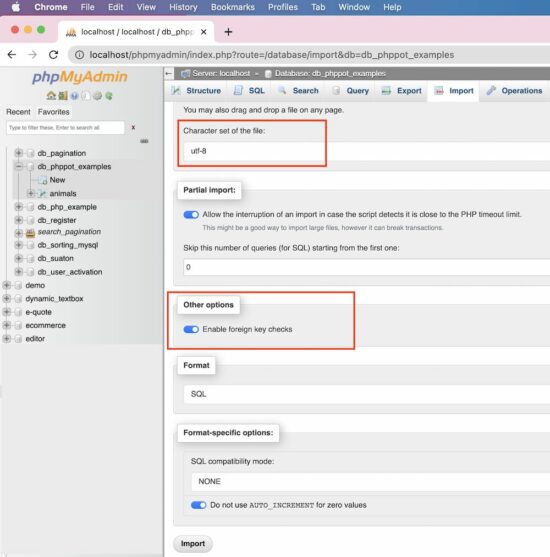This screenshot has height=557, width=550.
Task: Reload the navigation panel with green icon
Action: click(109, 96)
